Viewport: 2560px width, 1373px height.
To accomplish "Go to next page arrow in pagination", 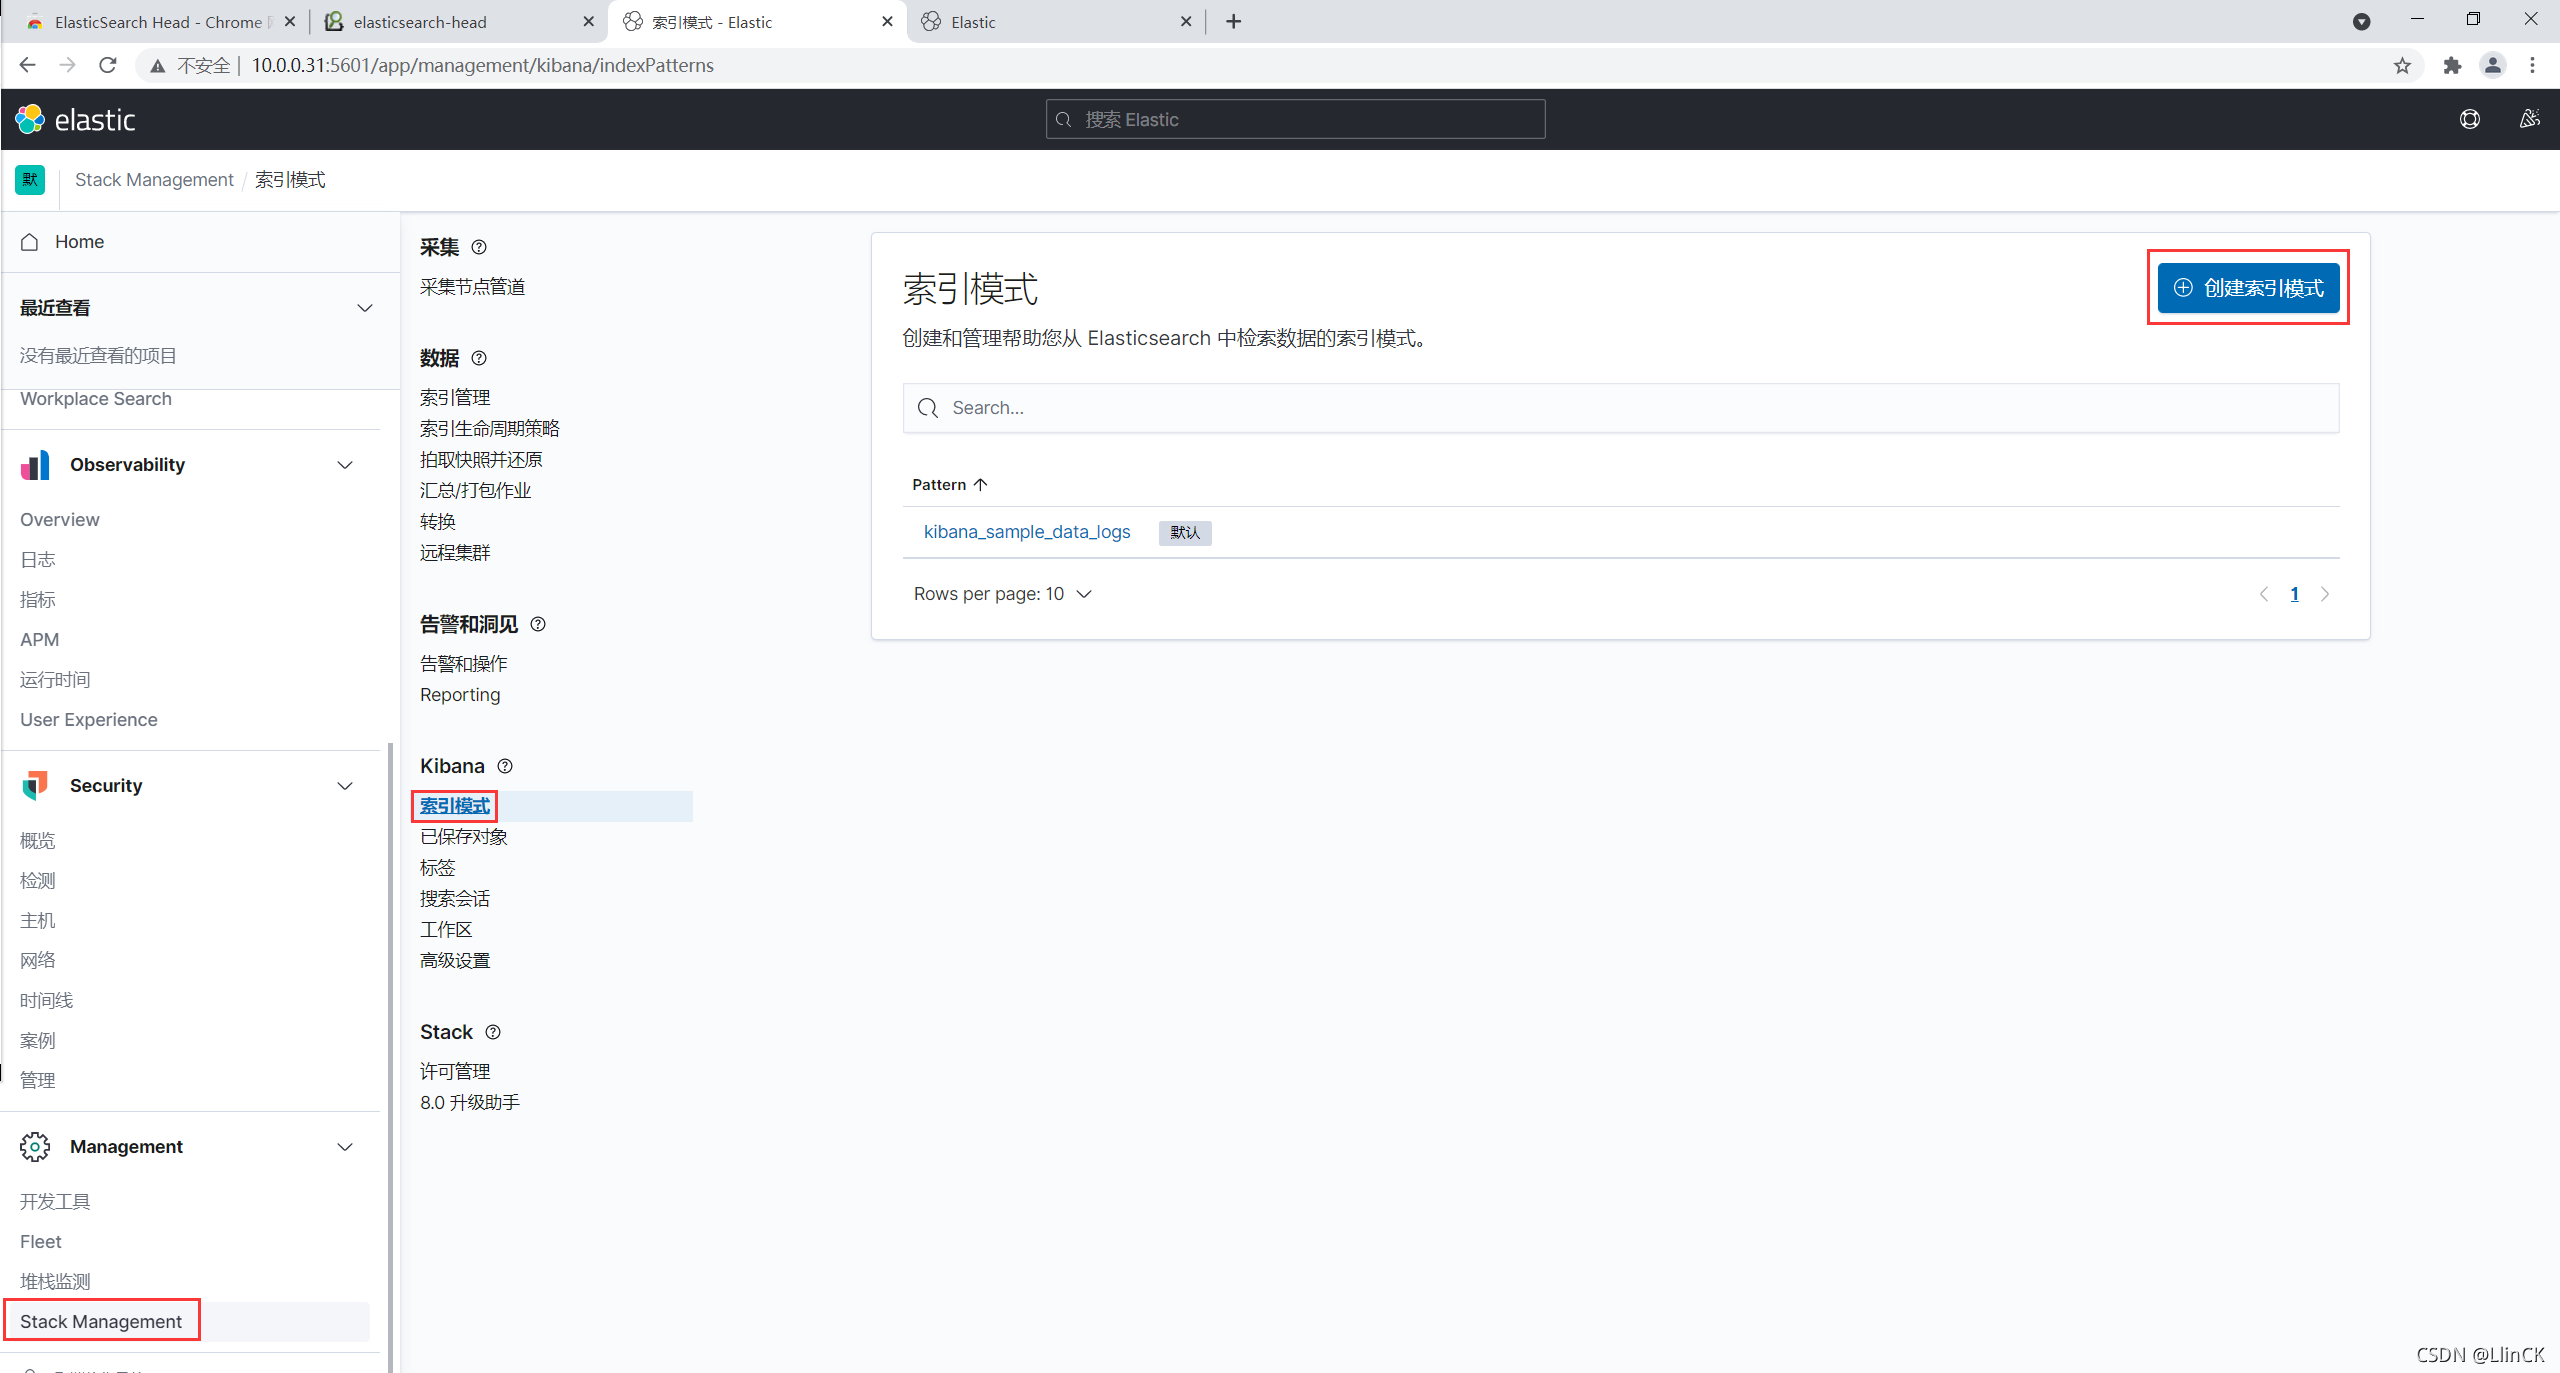I will click(2325, 594).
